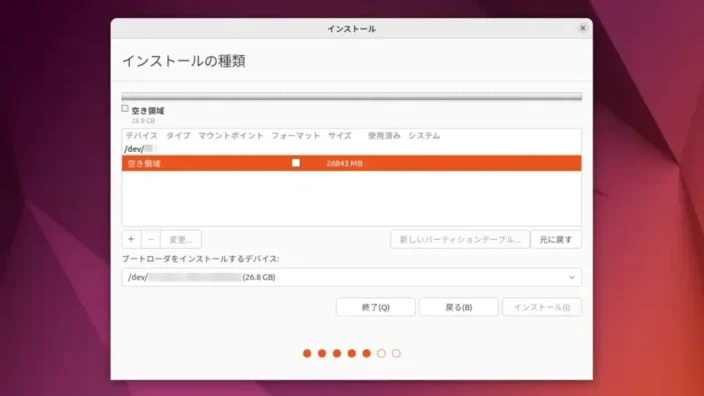This screenshot has height=396, width=704.
Task: Open 新しいパーティションテーブル... button
Action: 460,239
